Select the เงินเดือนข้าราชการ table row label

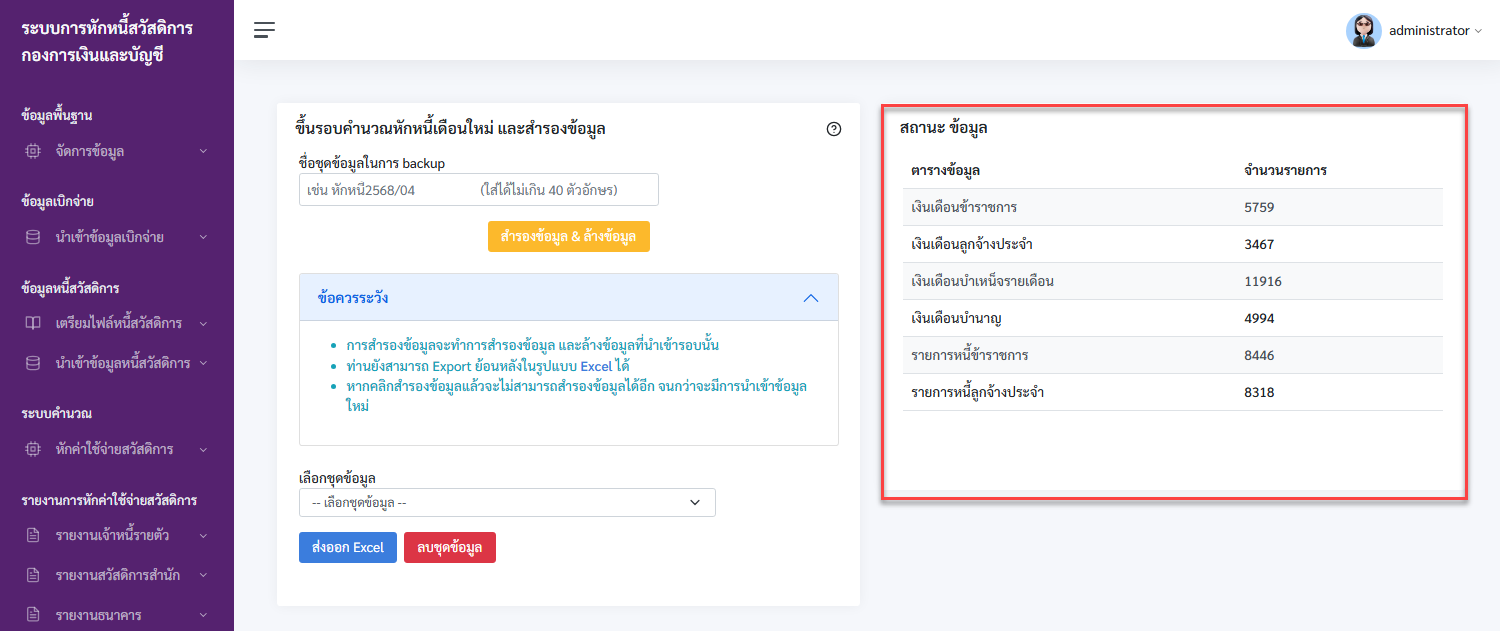tap(964, 208)
